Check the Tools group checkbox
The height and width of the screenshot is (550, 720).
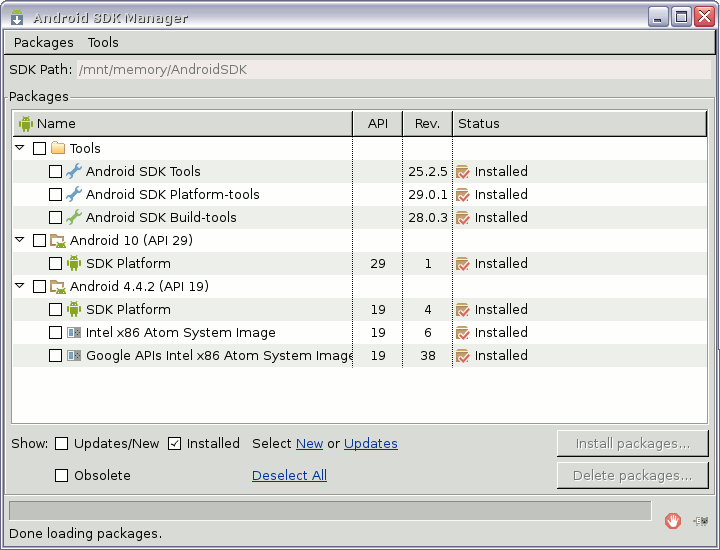click(39, 148)
